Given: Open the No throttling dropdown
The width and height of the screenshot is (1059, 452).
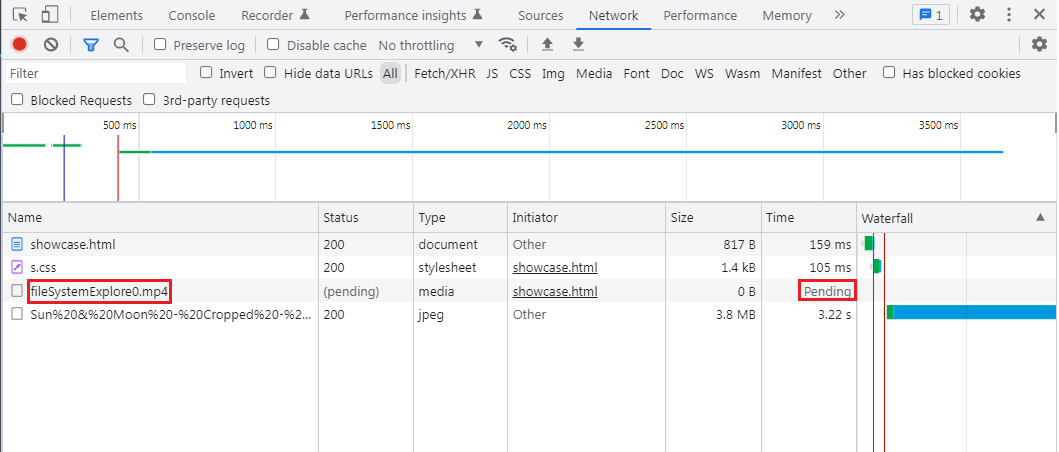Looking at the screenshot, I should click(431, 45).
